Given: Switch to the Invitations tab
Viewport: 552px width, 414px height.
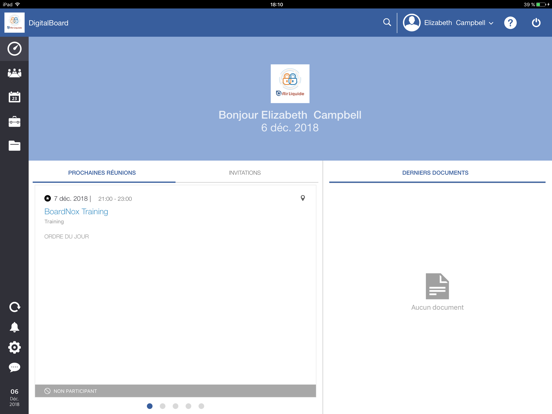Looking at the screenshot, I should [245, 172].
